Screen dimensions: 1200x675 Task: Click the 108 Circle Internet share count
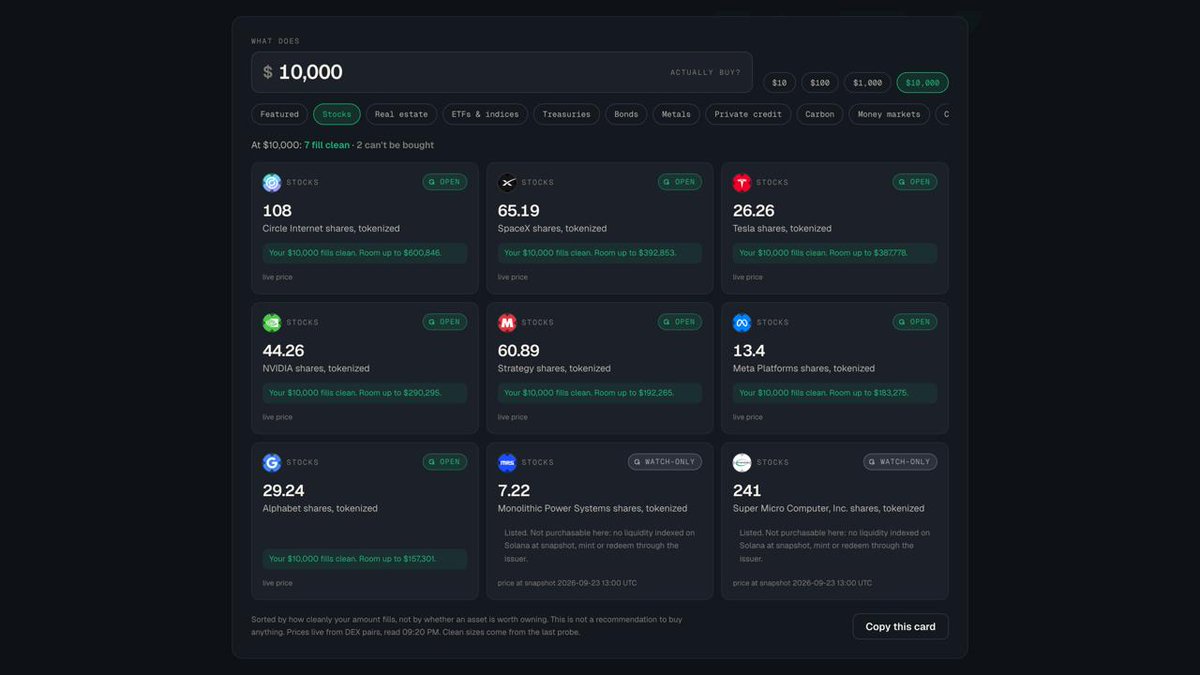[277, 210]
